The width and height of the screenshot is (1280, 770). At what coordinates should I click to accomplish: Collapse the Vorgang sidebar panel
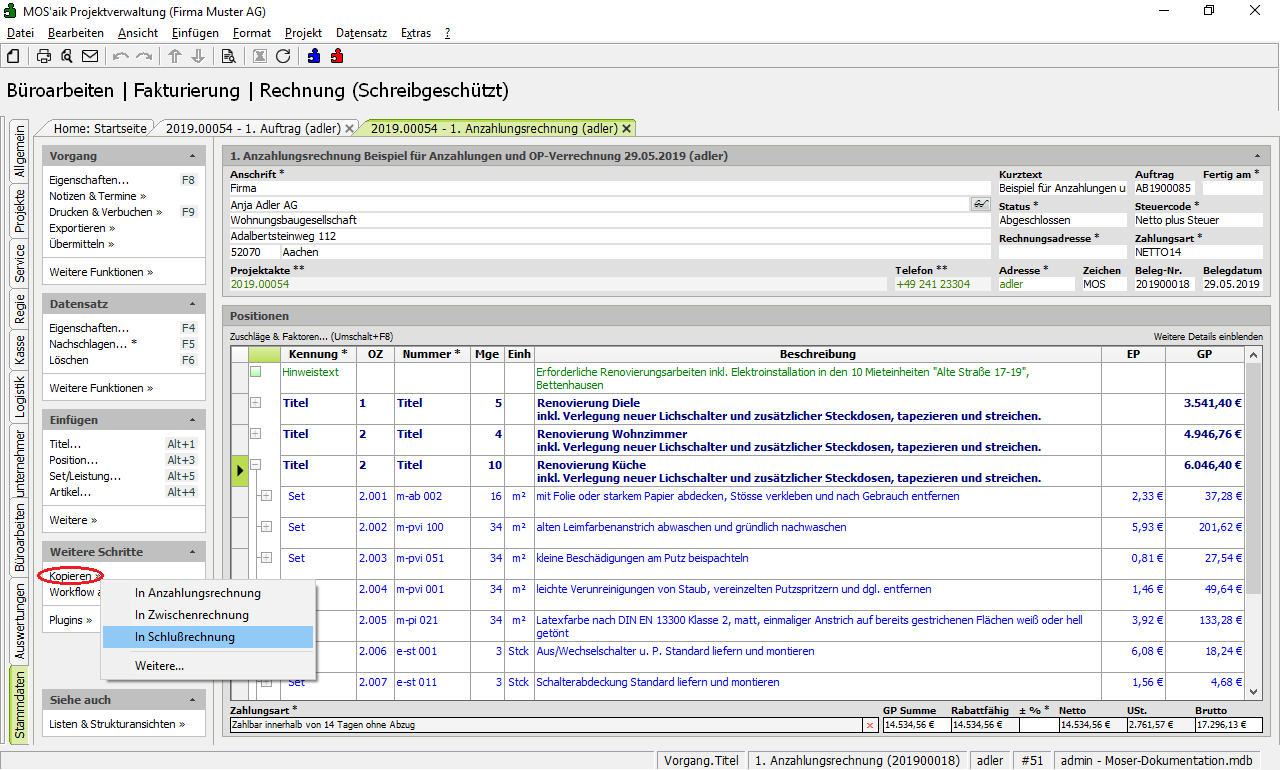click(192, 157)
